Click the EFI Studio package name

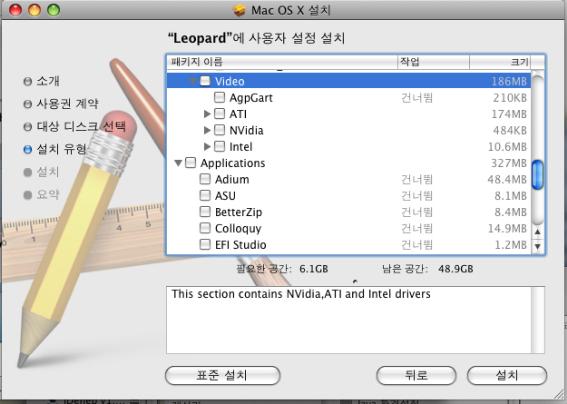(240, 245)
